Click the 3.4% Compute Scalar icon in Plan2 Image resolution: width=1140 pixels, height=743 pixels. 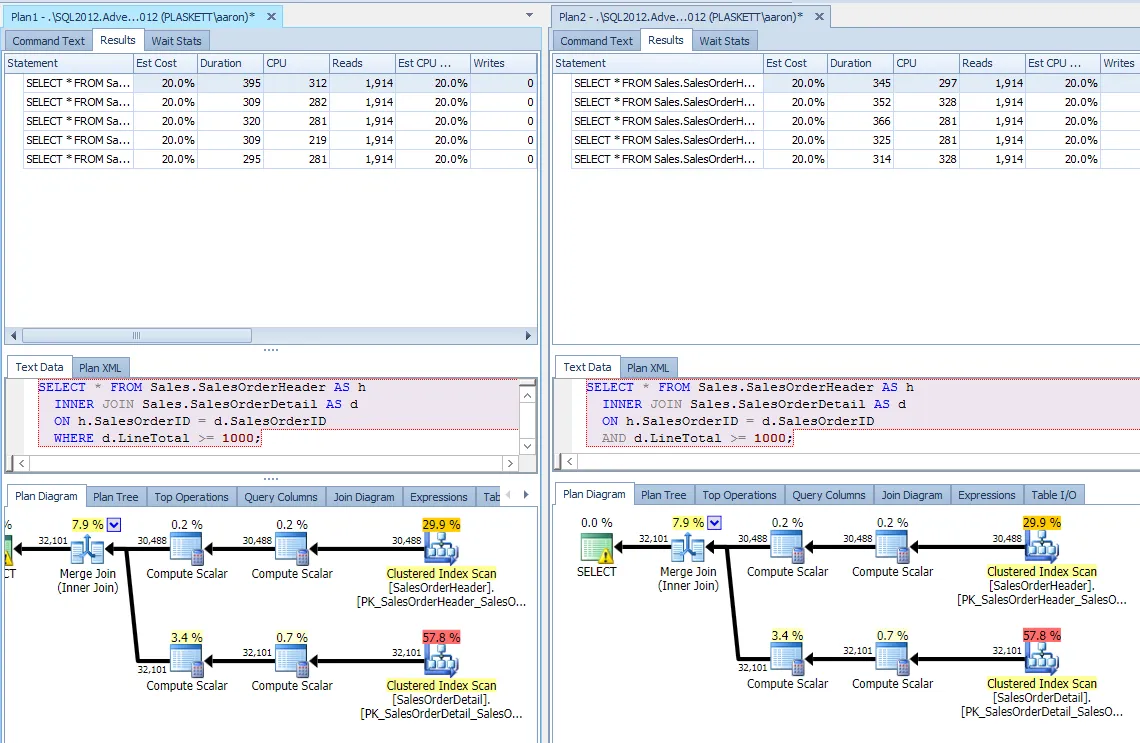(x=787, y=659)
